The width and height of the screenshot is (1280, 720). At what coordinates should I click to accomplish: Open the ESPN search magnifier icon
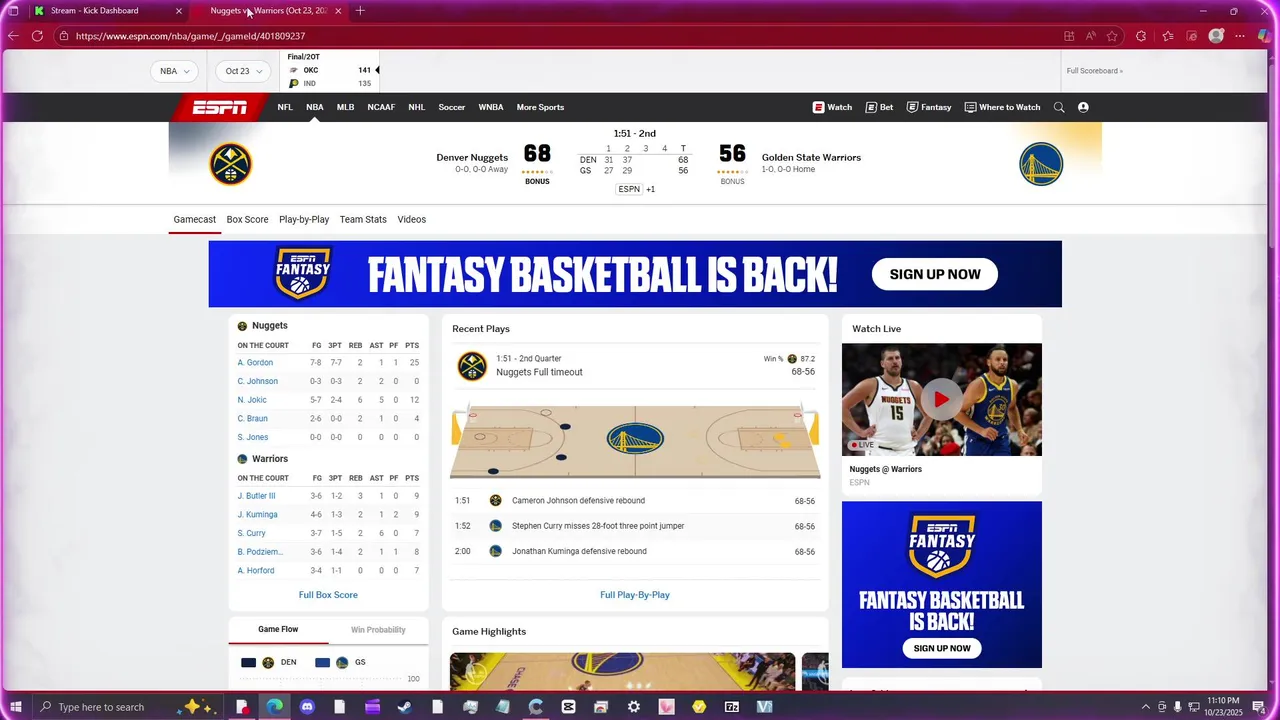tap(1059, 107)
